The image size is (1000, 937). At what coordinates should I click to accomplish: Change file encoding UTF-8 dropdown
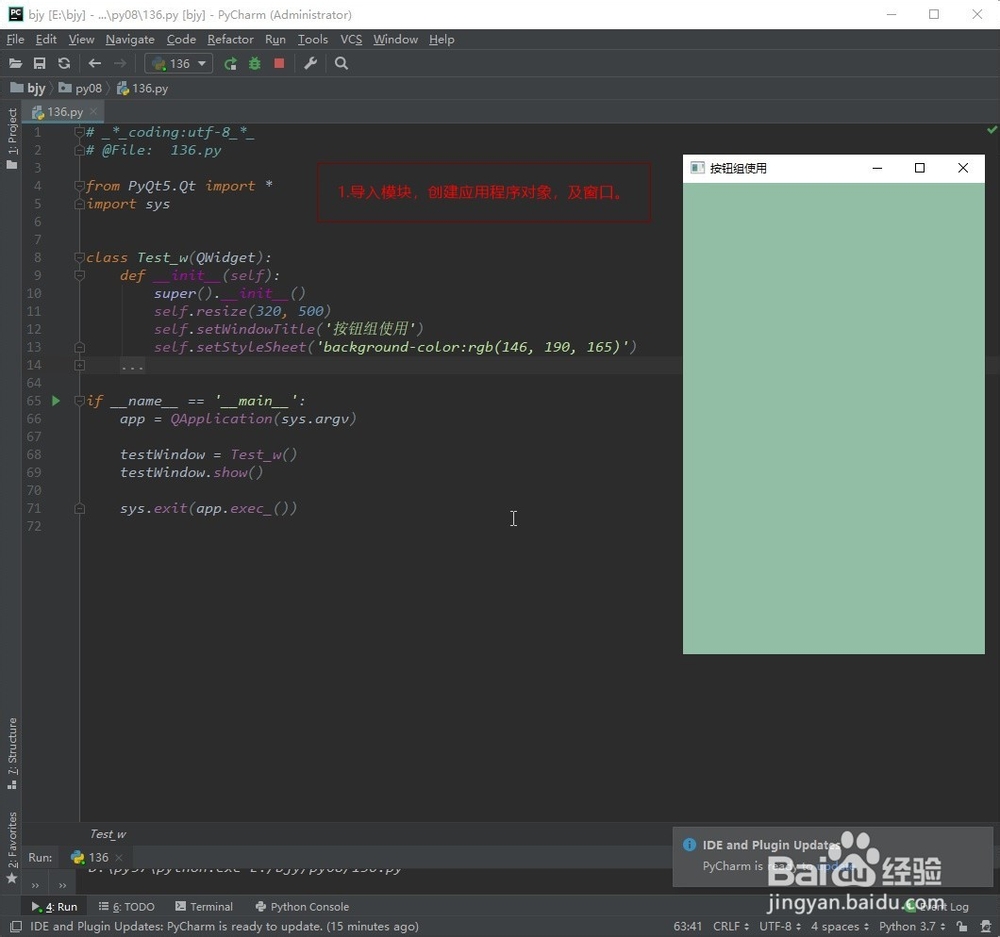click(x=779, y=926)
